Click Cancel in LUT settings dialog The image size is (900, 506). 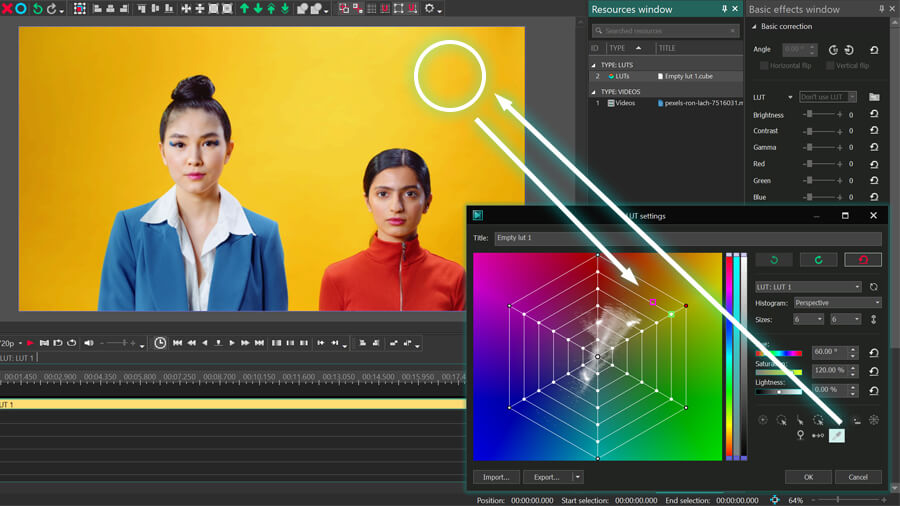(858, 477)
